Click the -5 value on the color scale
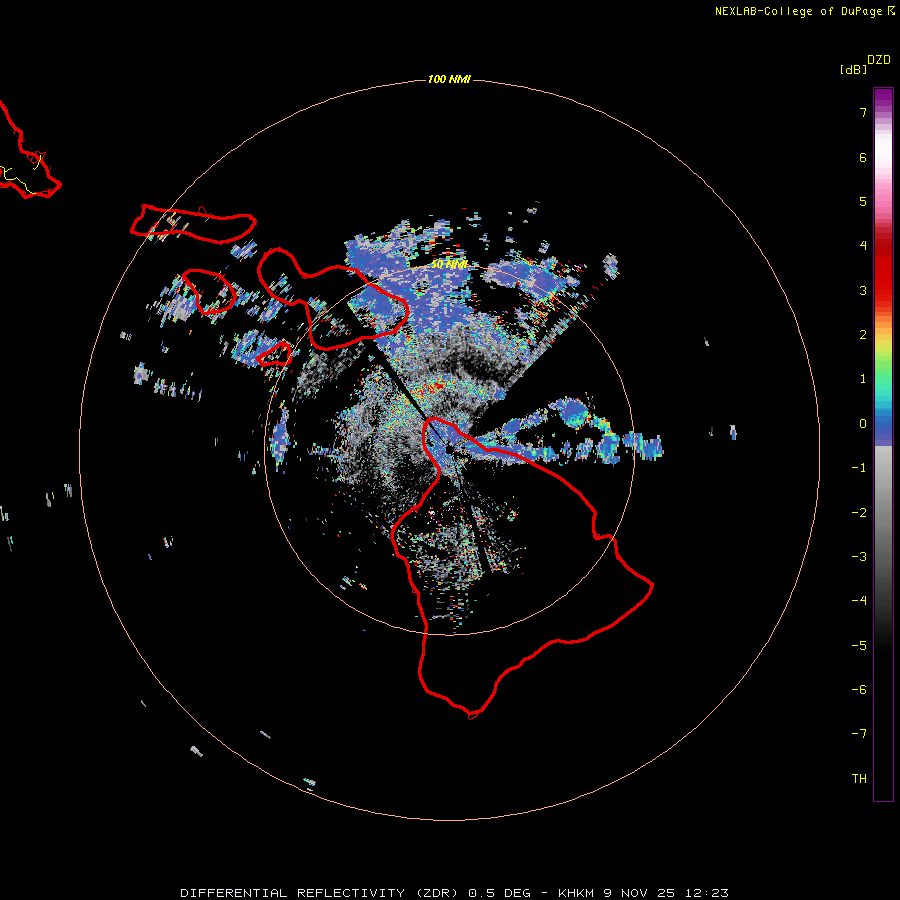Image resolution: width=900 pixels, height=900 pixels. (859, 646)
